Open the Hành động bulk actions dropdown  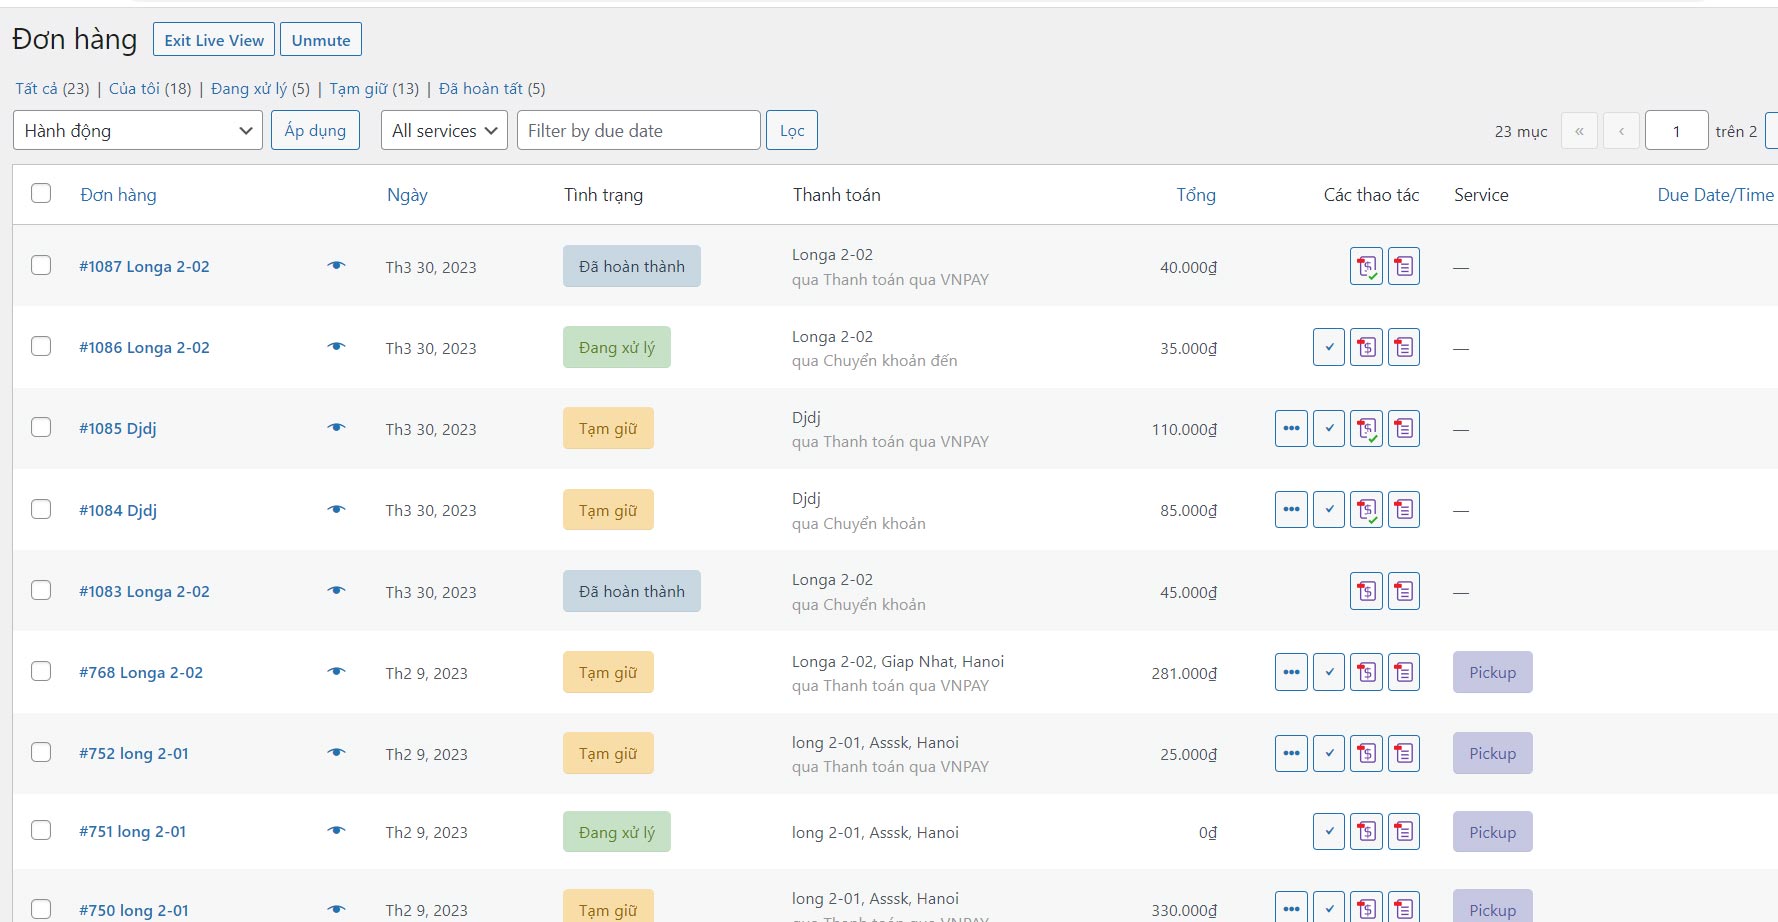pyautogui.click(x=138, y=131)
